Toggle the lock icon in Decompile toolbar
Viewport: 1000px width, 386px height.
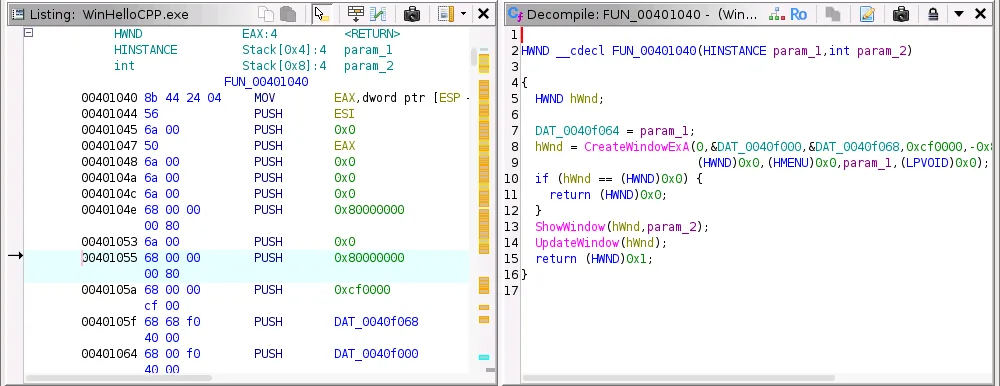(933, 14)
